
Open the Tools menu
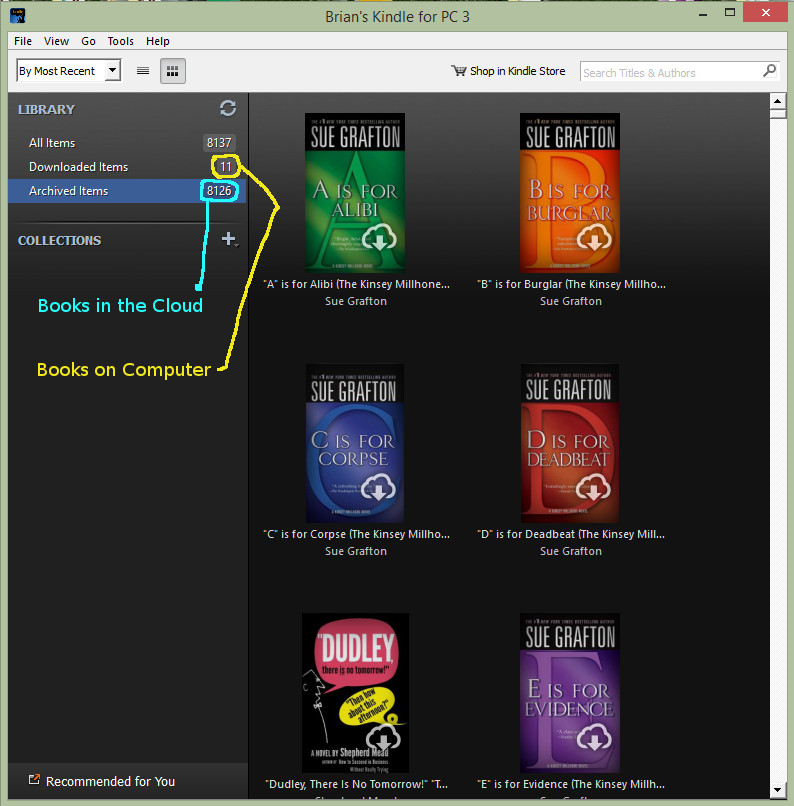click(120, 41)
